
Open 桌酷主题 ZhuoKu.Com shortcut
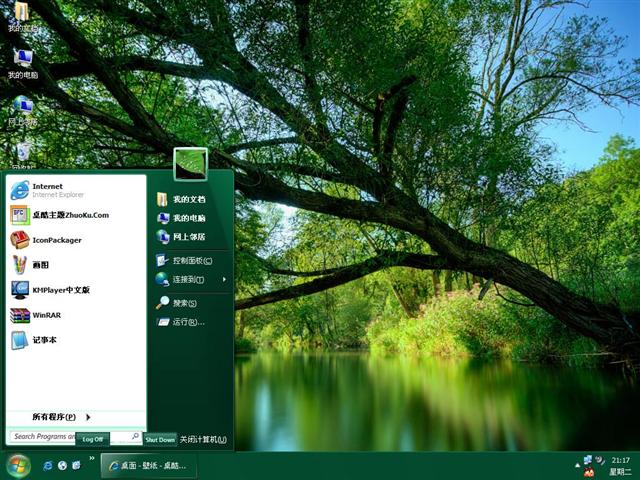point(69,215)
